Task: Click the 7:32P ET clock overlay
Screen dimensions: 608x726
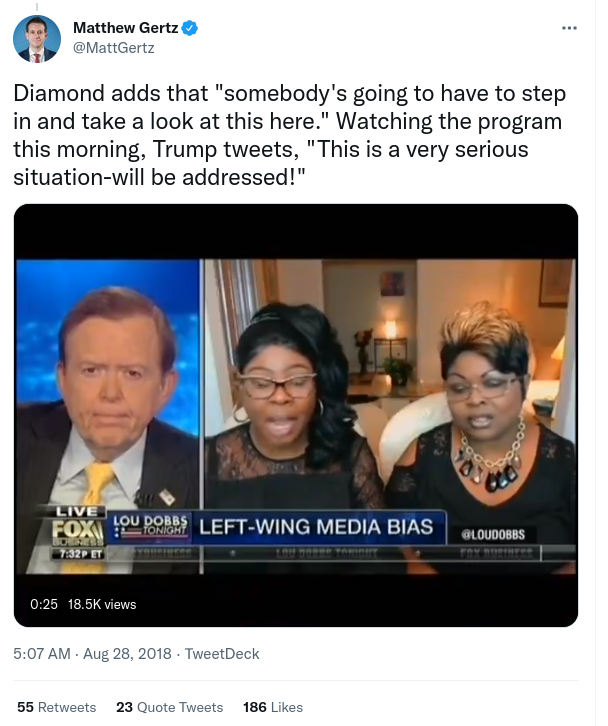Action: (x=79, y=554)
